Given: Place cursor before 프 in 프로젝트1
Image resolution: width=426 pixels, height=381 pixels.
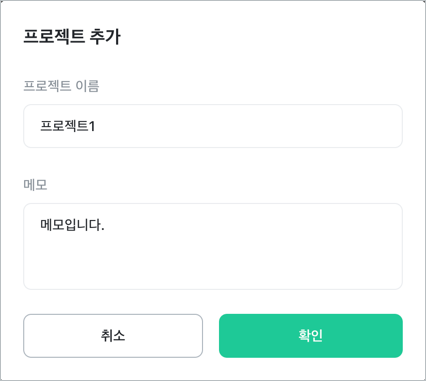Looking at the screenshot, I should [x=40, y=126].
